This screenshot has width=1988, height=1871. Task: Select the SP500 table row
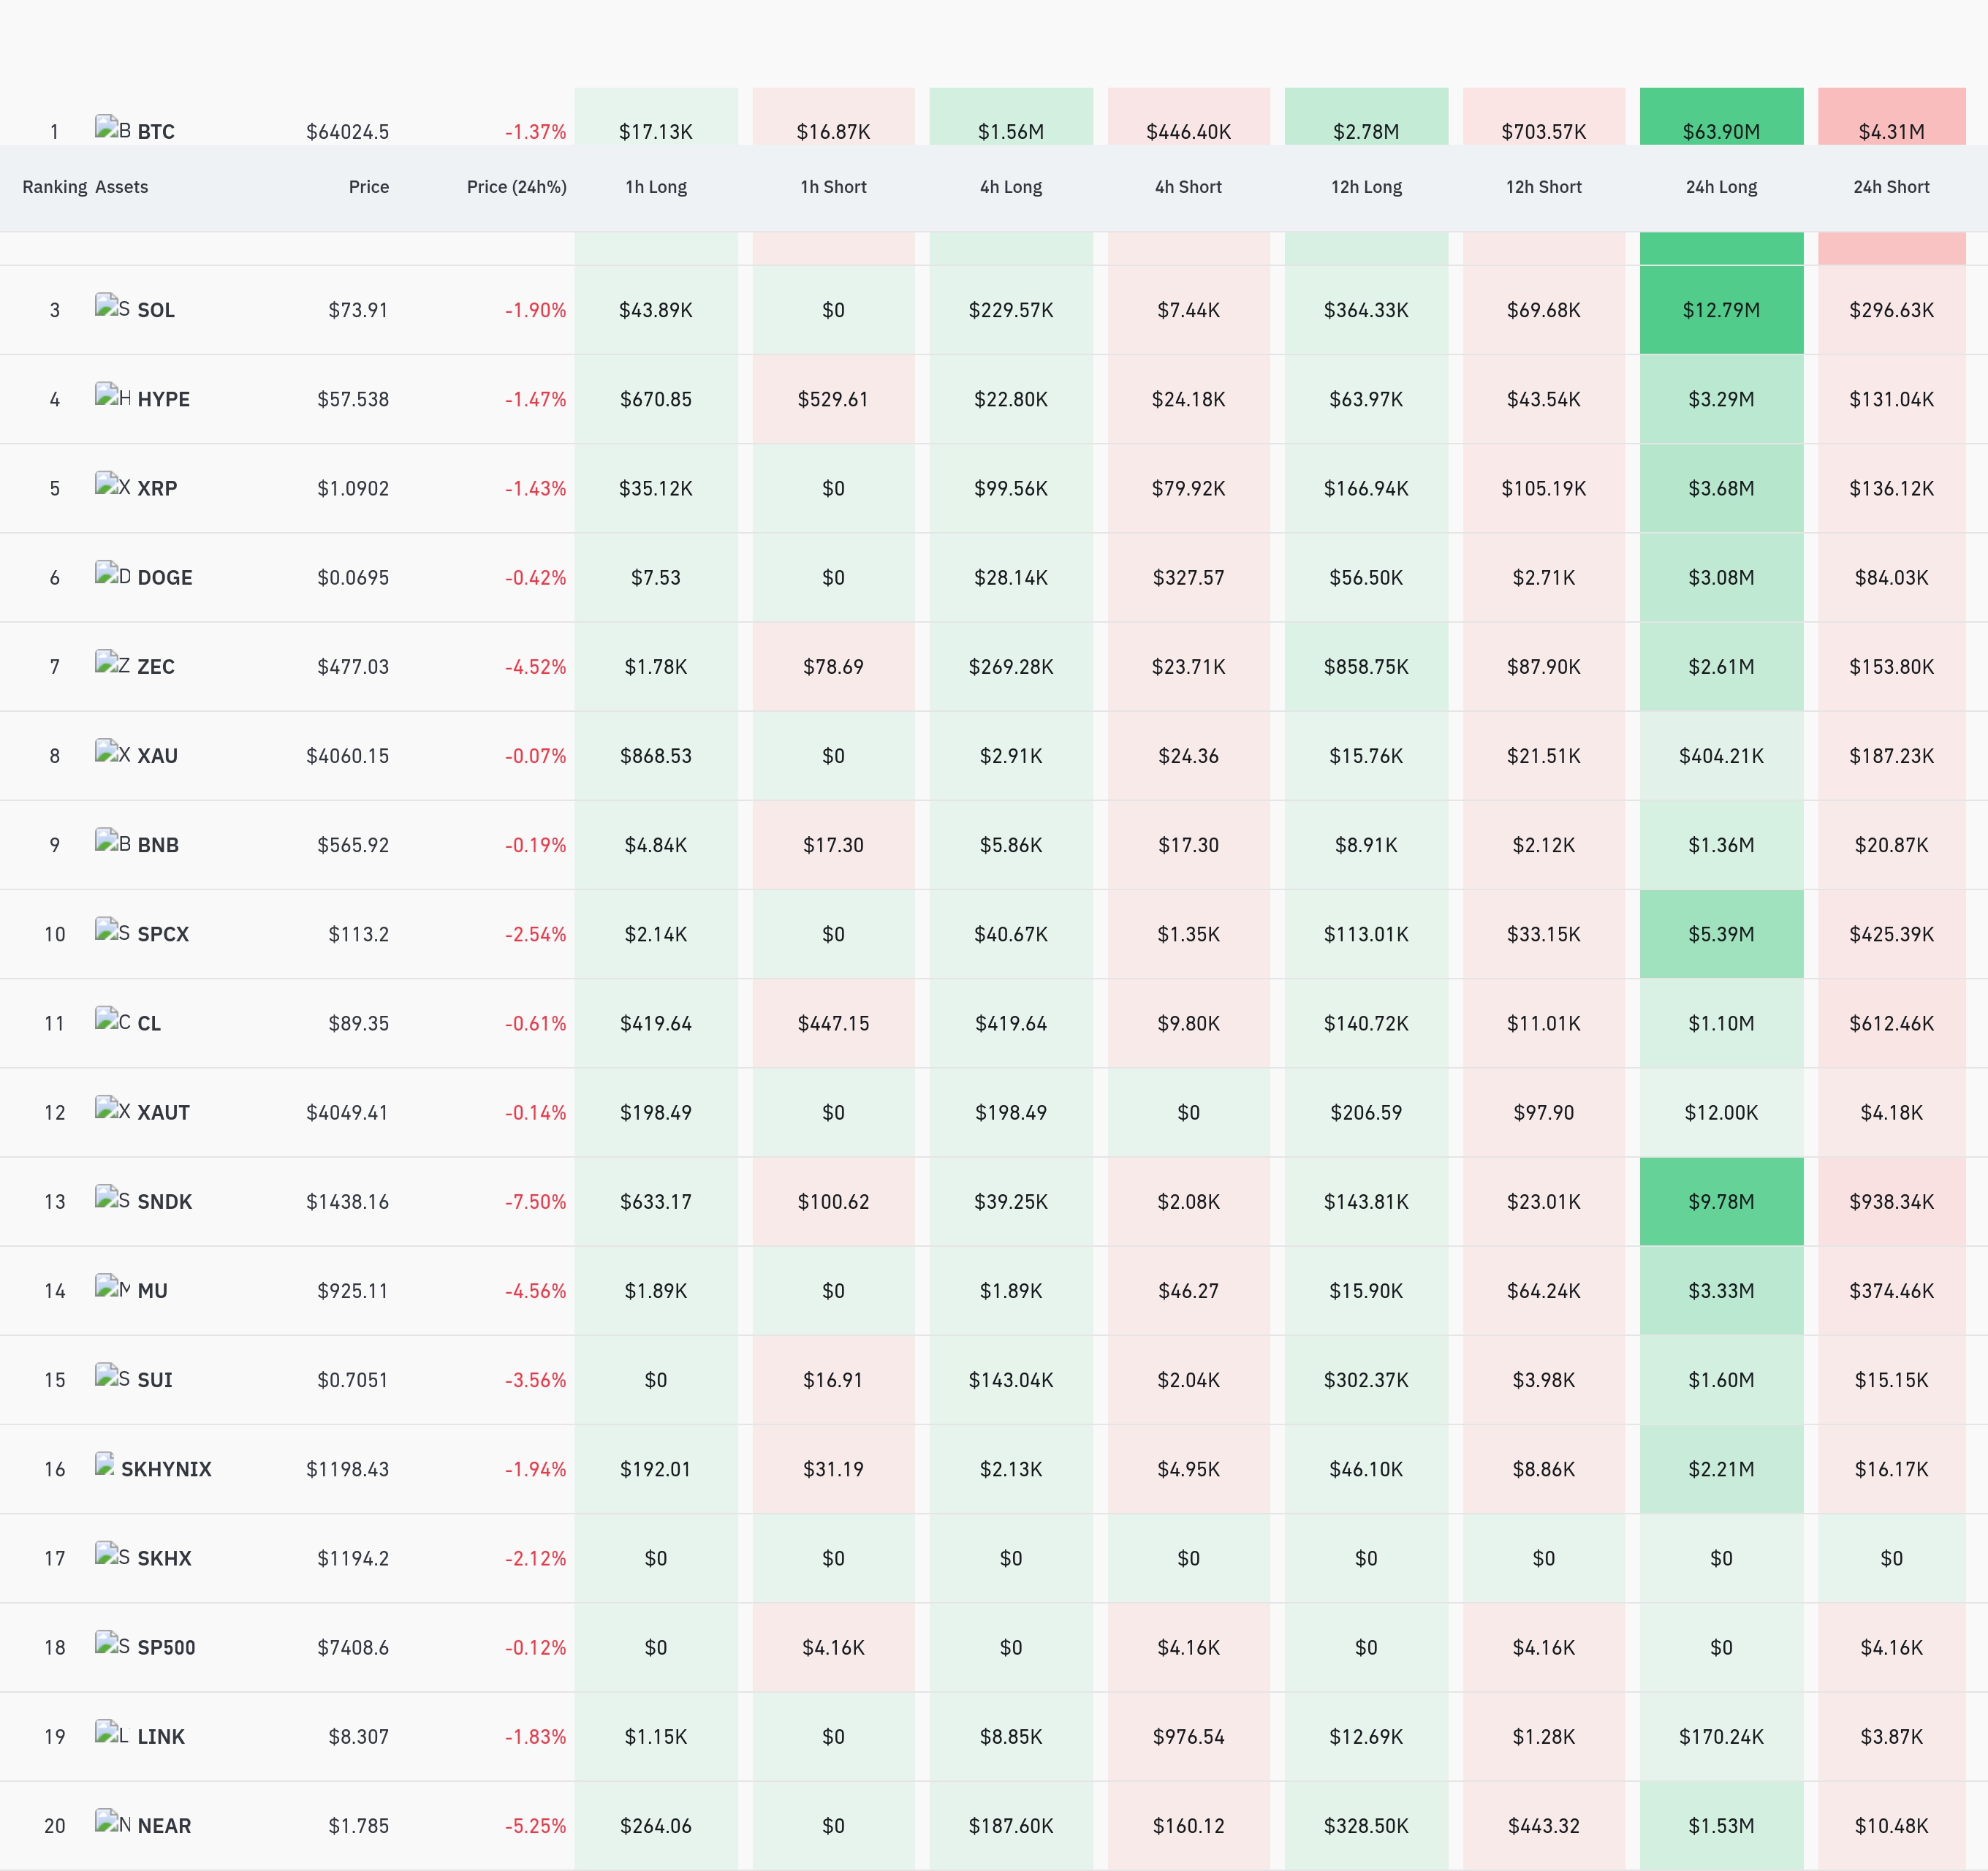pyautogui.click(x=994, y=1647)
